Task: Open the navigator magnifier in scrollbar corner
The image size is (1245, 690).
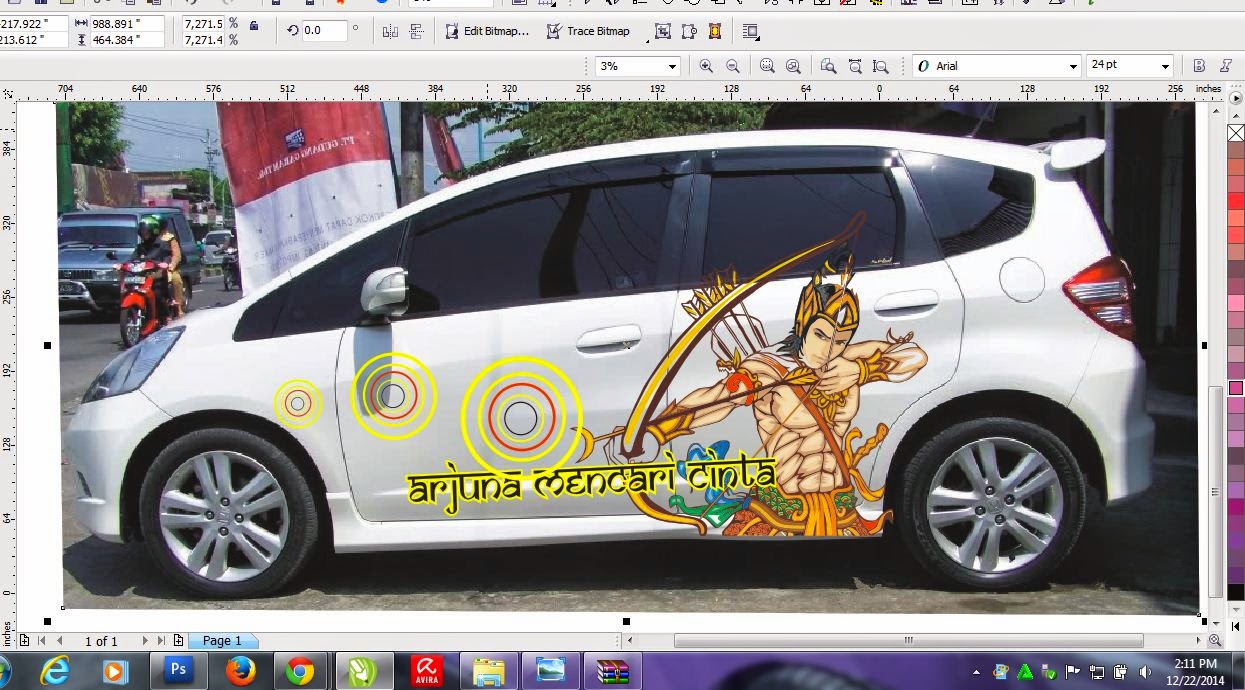Action: [x=1215, y=640]
